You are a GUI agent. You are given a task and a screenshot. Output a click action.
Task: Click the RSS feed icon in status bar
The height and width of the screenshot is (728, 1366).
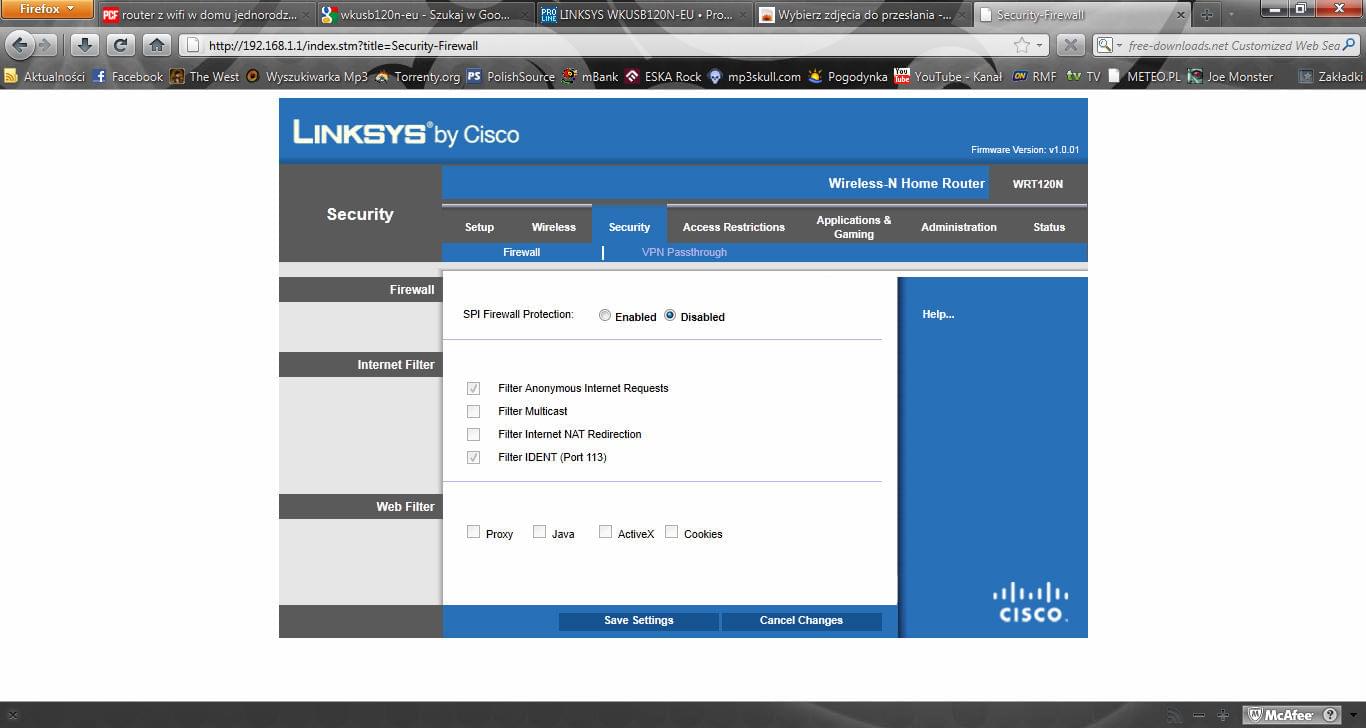[x=1175, y=716]
